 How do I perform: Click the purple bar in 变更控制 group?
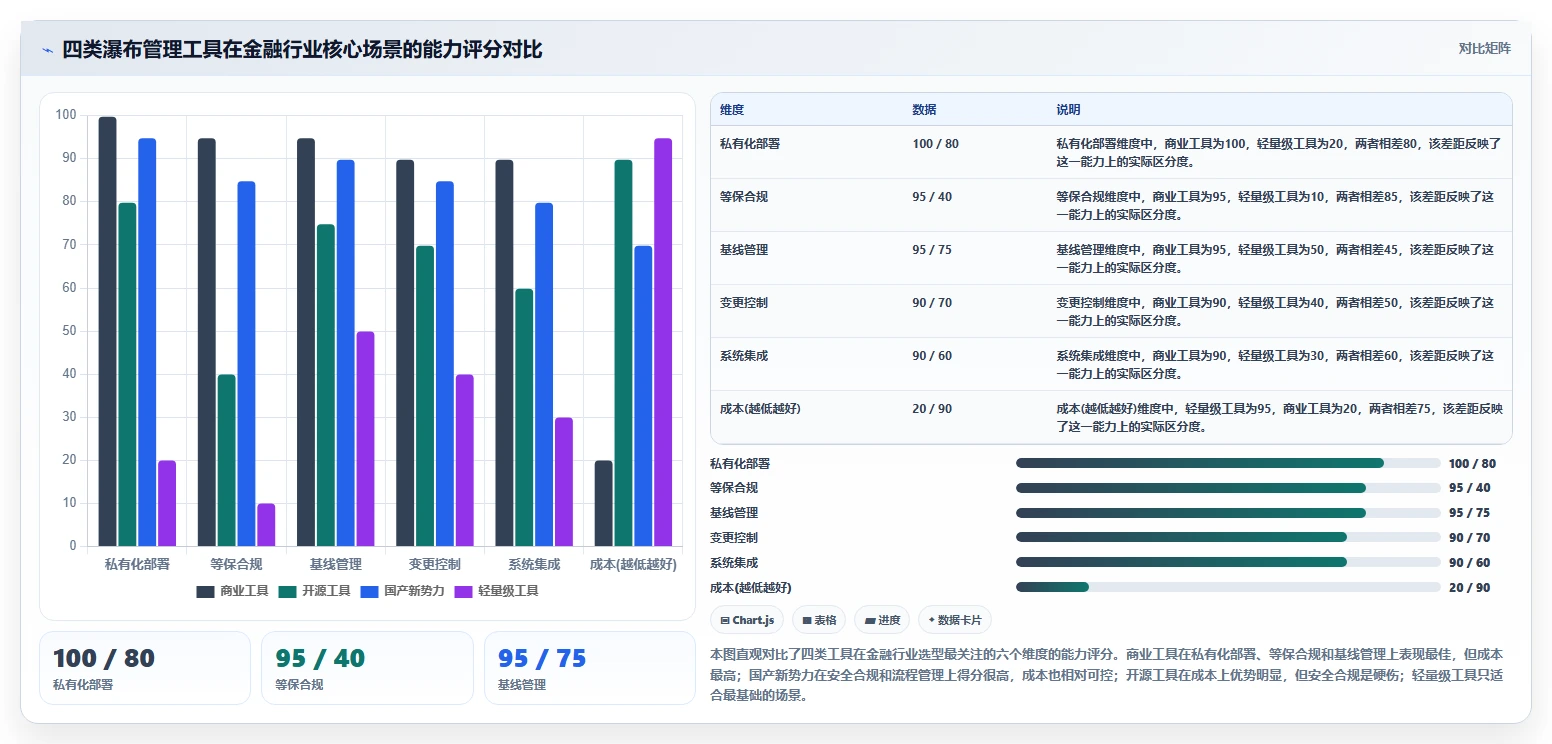tap(464, 460)
